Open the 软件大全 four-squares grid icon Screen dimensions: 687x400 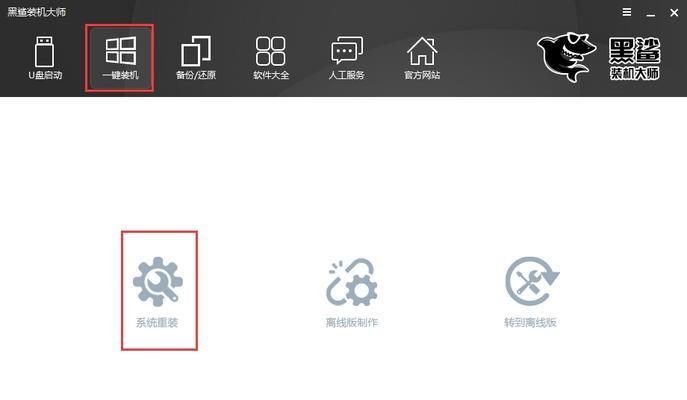click(271, 51)
